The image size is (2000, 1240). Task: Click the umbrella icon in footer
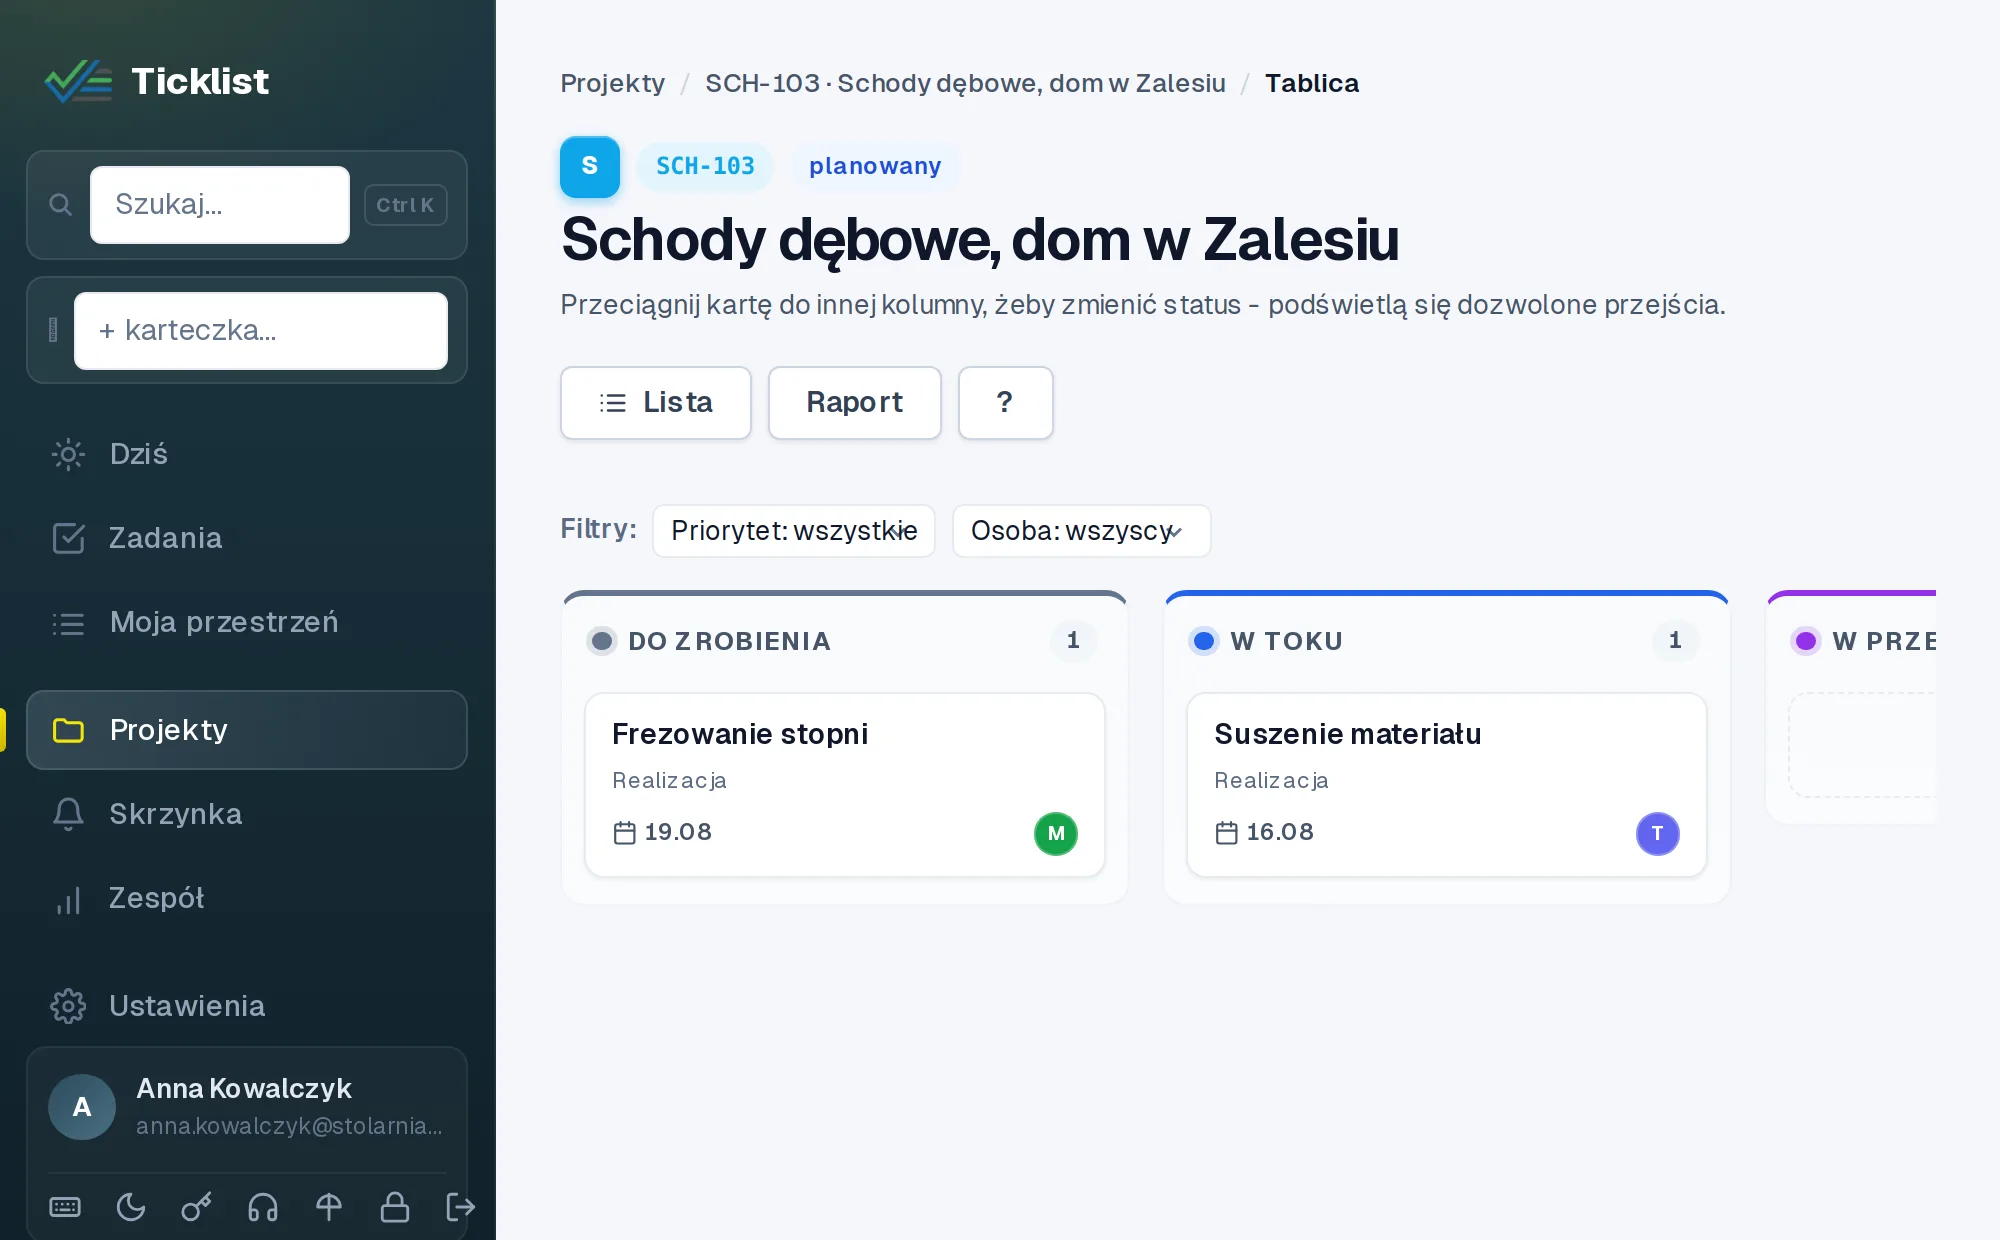point(329,1207)
